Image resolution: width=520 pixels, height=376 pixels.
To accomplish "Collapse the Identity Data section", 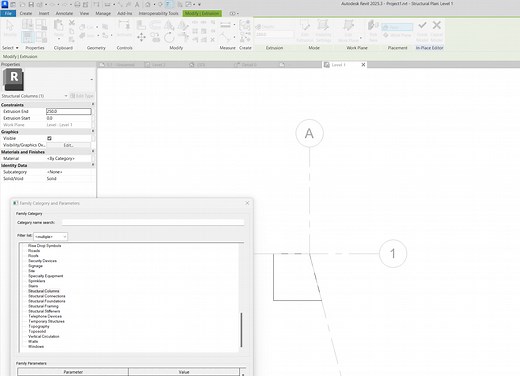I will (93, 165).
